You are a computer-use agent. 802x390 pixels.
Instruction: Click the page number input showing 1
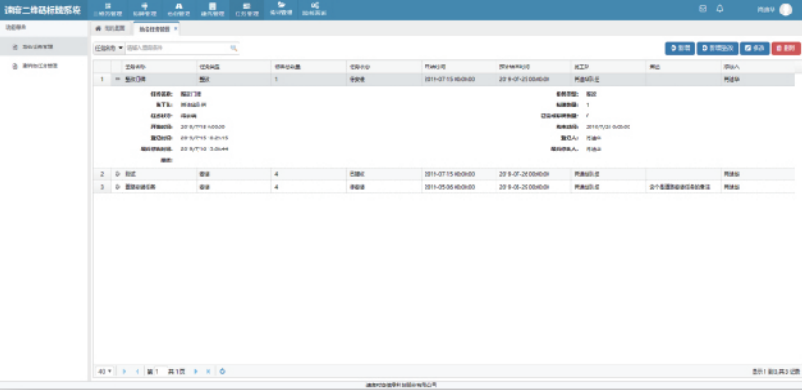coord(159,372)
